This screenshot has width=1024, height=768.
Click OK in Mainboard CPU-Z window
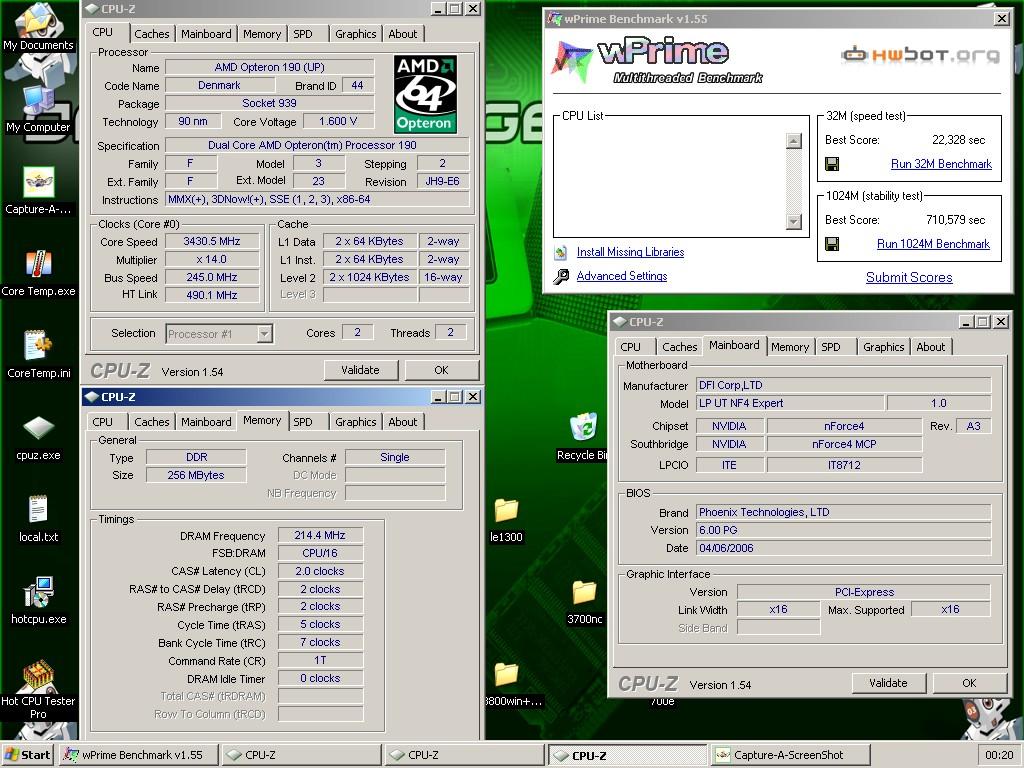click(x=969, y=683)
